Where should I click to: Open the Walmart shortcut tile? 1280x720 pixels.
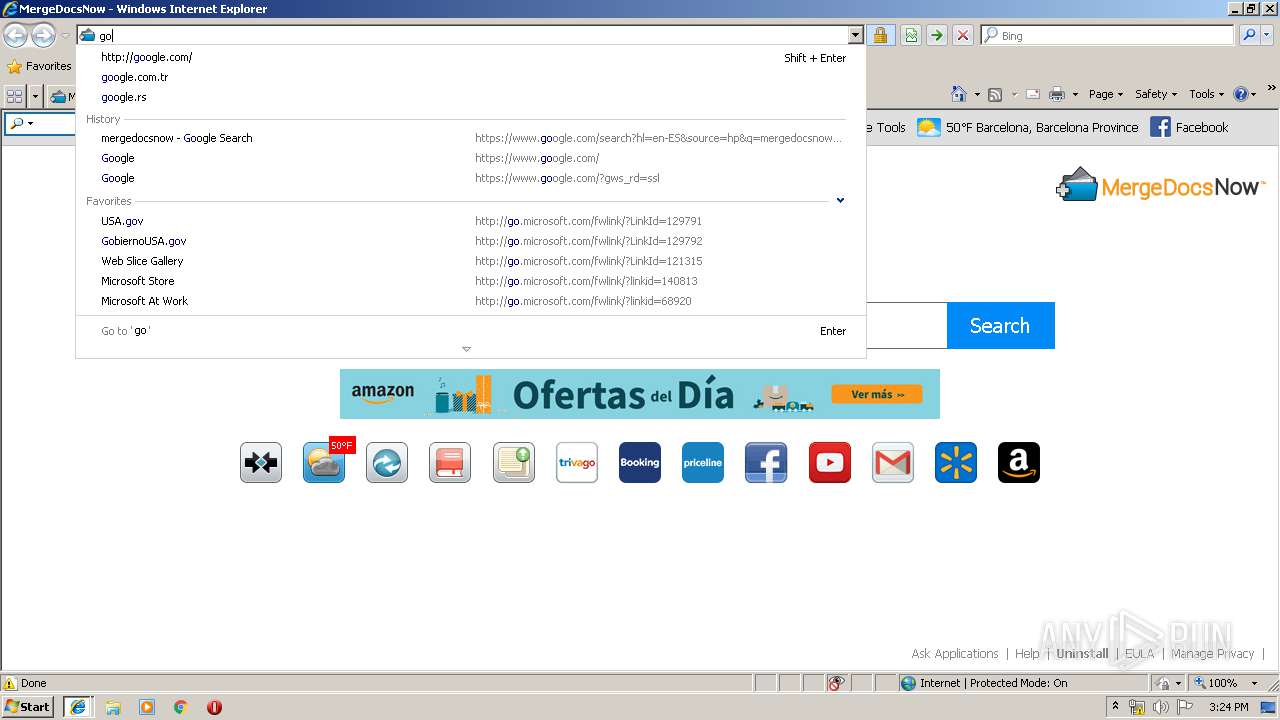956,463
